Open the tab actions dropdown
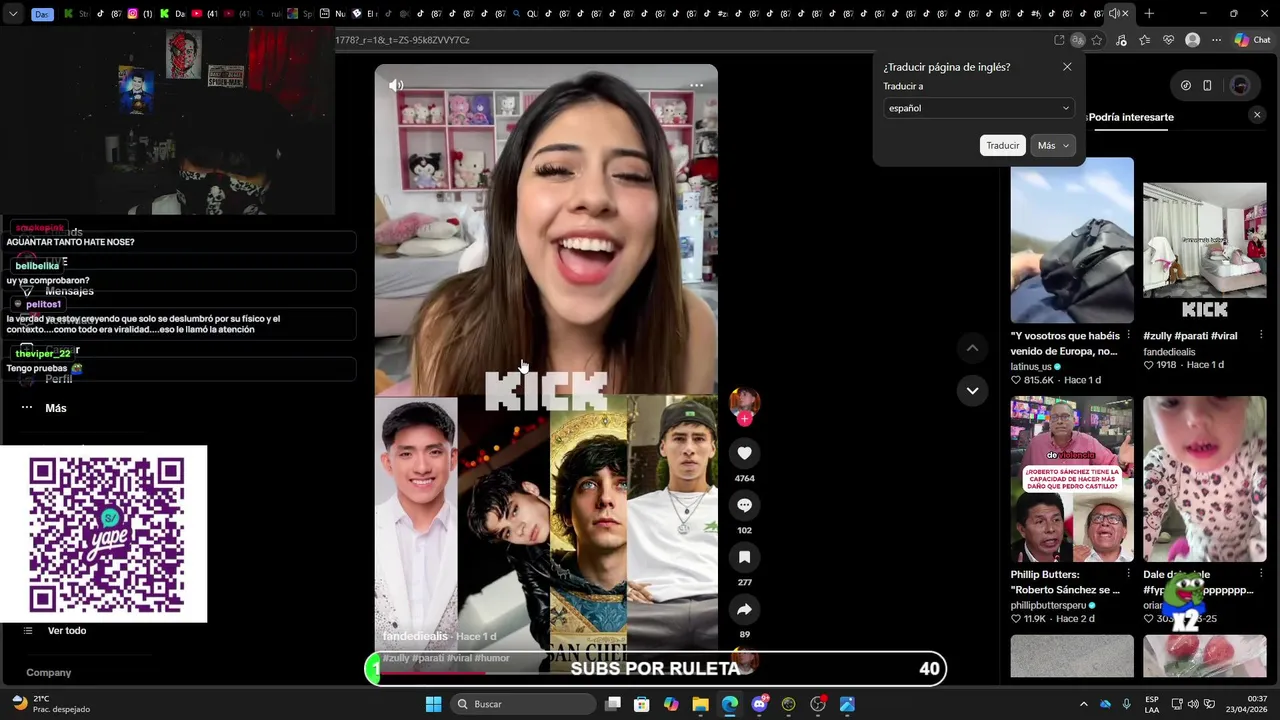This screenshot has height=720, width=1280. [x=12, y=14]
